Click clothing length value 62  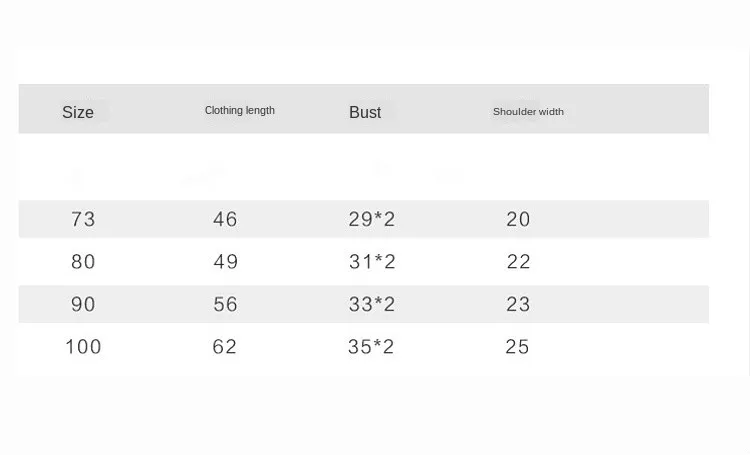tap(224, 347)
